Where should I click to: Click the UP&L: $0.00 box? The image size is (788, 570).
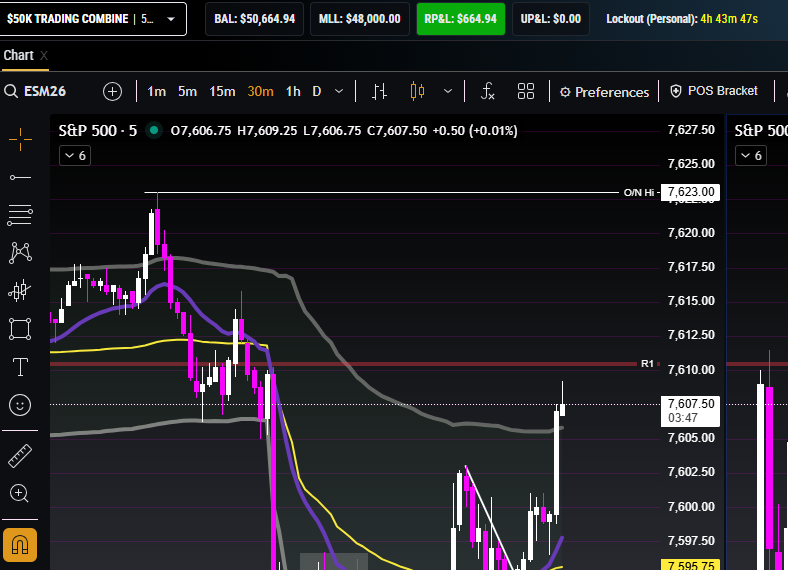coord(551,19)
